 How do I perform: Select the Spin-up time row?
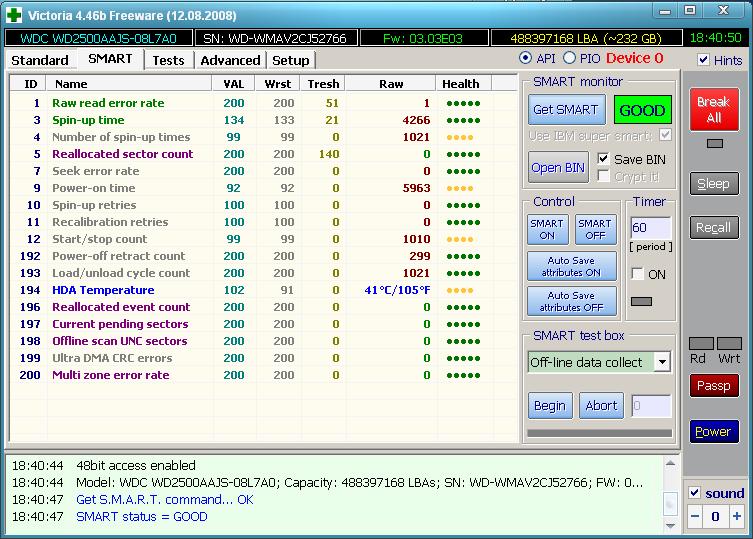(x=263, y=120)
